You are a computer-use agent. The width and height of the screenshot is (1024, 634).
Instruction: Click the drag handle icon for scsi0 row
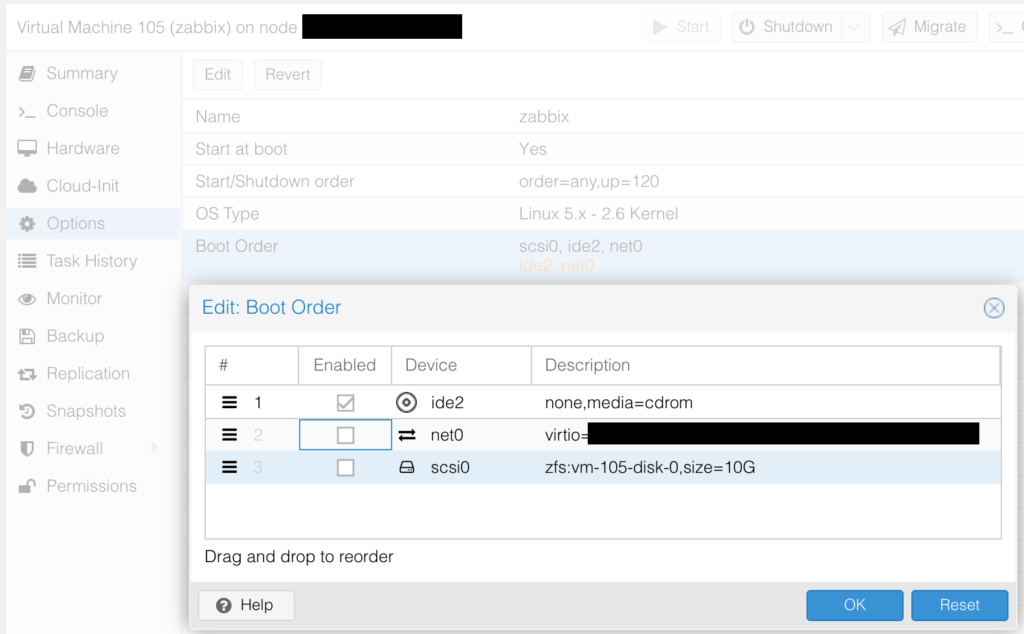click(229, 467)
